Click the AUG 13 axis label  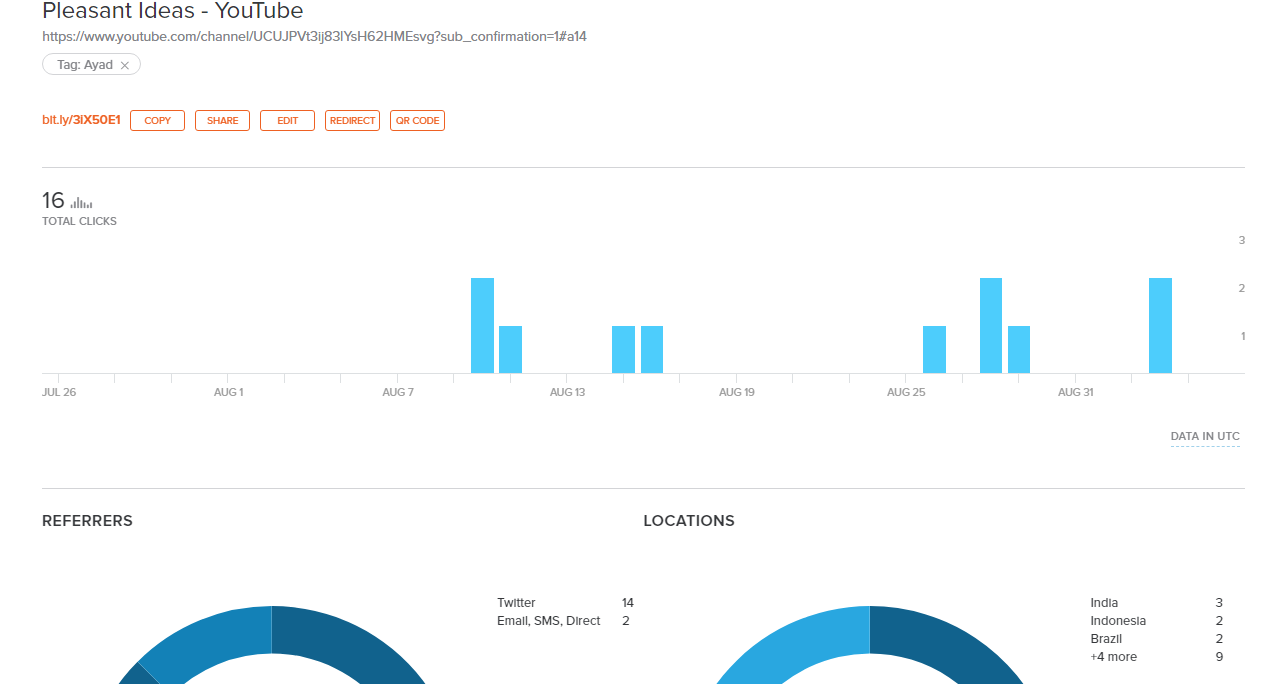tap(567, 392)
